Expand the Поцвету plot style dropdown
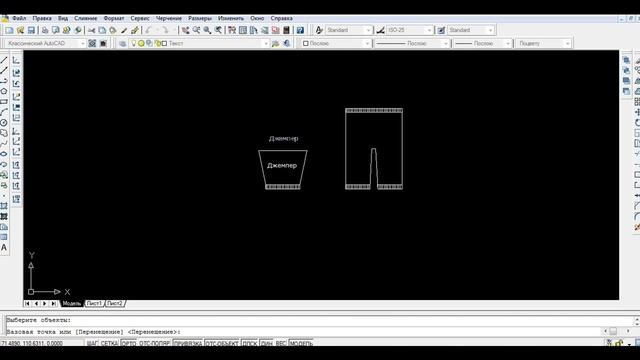This screenshot has width=640, height=360. 567,43
